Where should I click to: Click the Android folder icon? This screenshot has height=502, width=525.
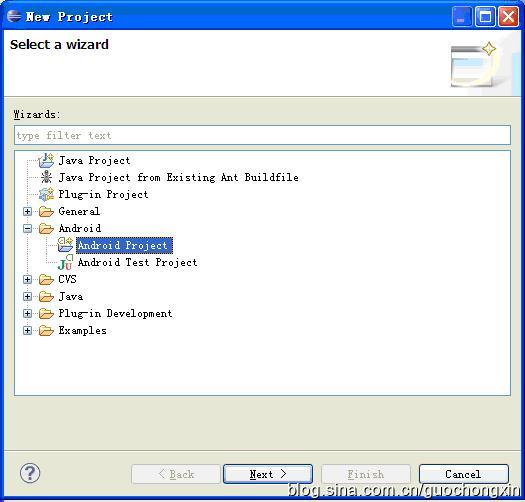[46, 228]
